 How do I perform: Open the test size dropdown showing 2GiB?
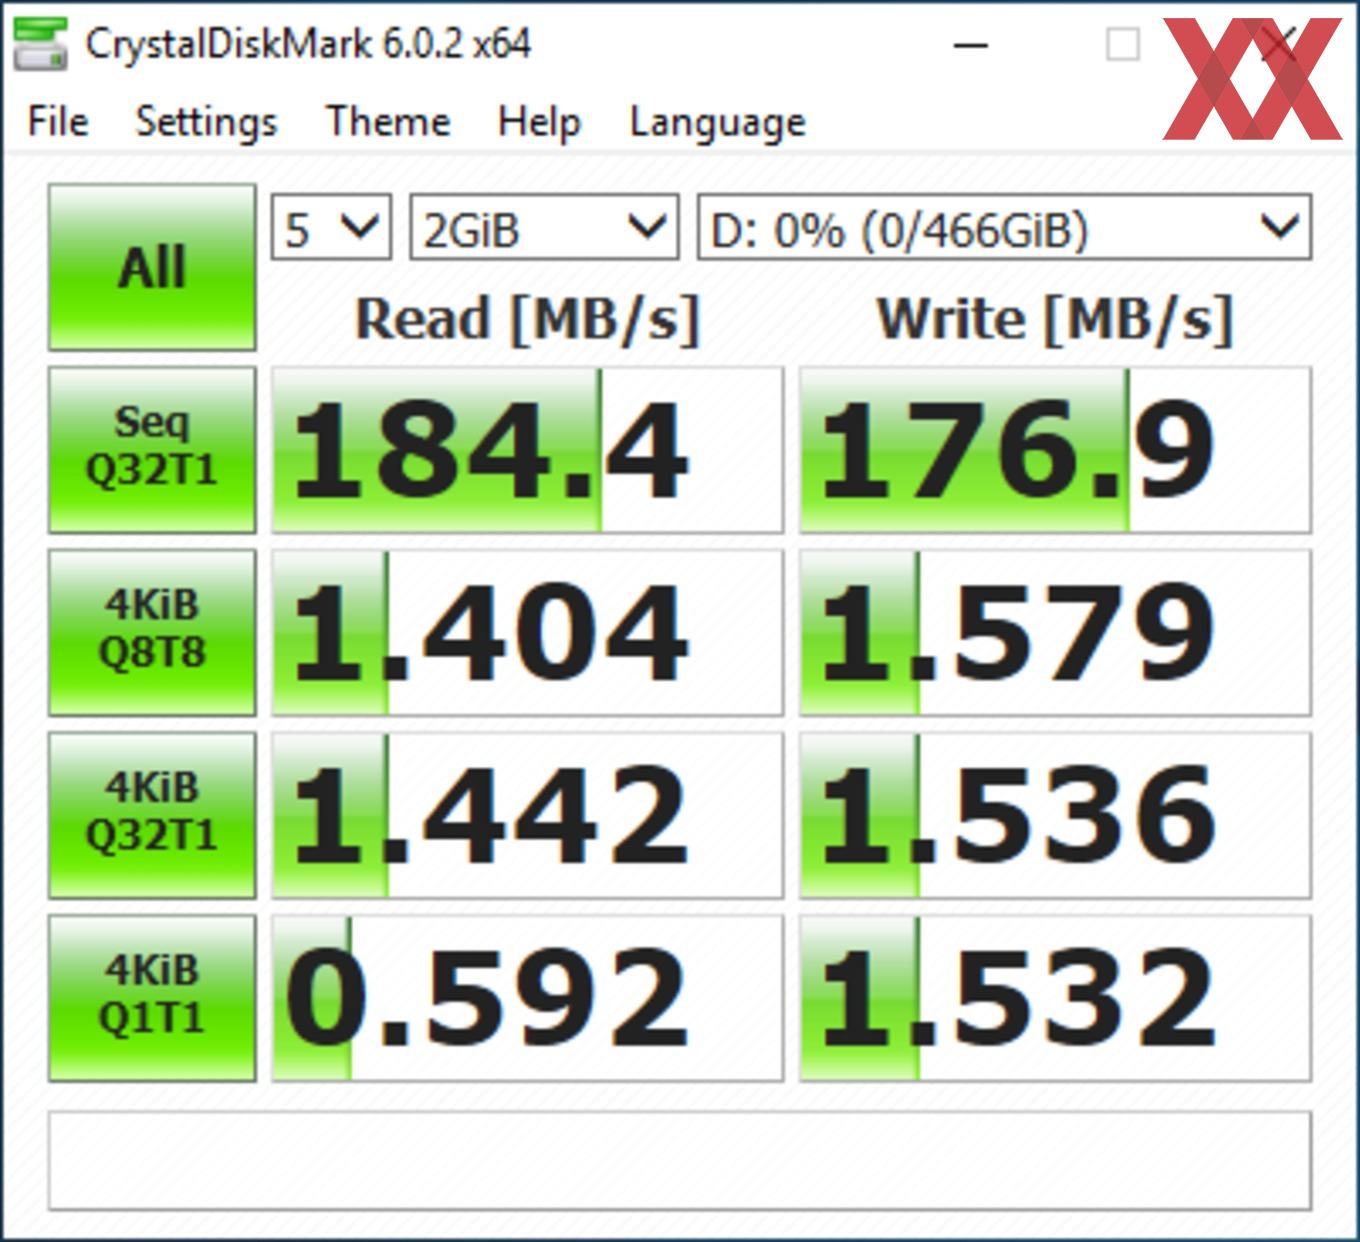(545, 228)
